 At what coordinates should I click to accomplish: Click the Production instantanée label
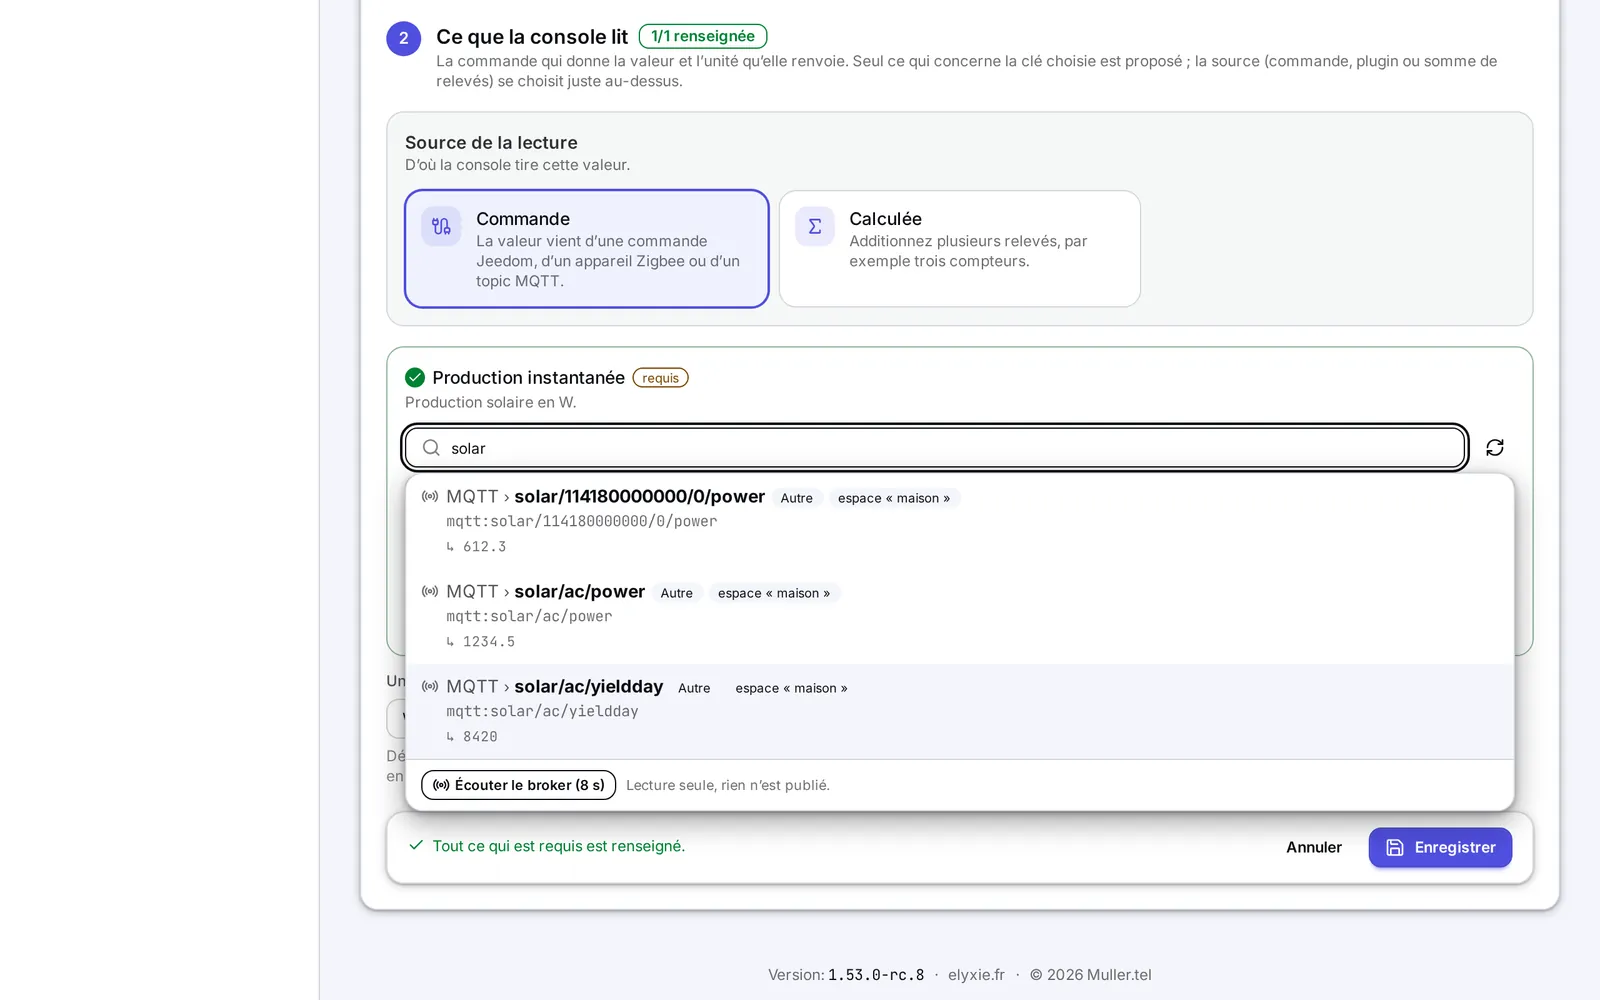coord(529,378)
